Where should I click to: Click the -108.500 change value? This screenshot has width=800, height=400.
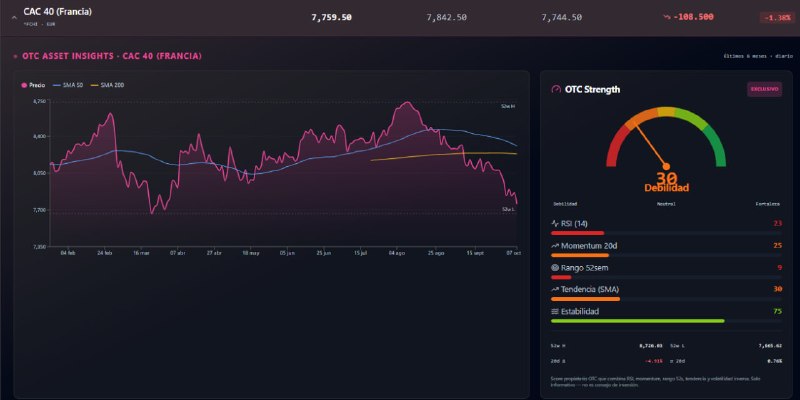pos(693,17)
